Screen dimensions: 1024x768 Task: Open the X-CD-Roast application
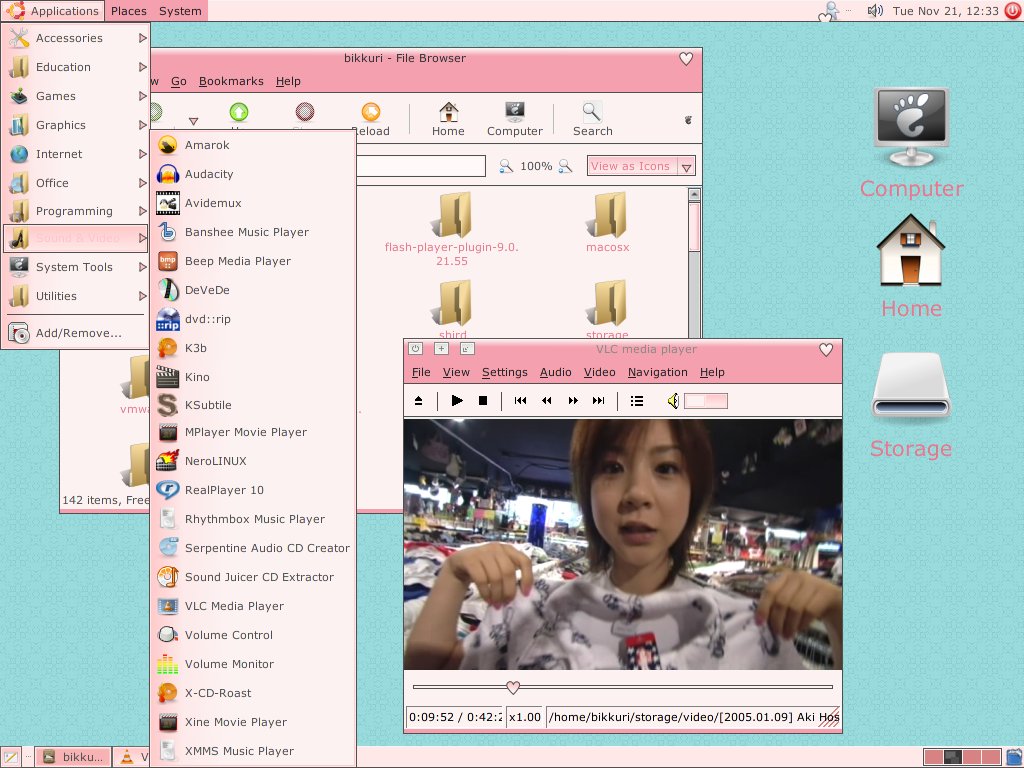tap(253, 693)
